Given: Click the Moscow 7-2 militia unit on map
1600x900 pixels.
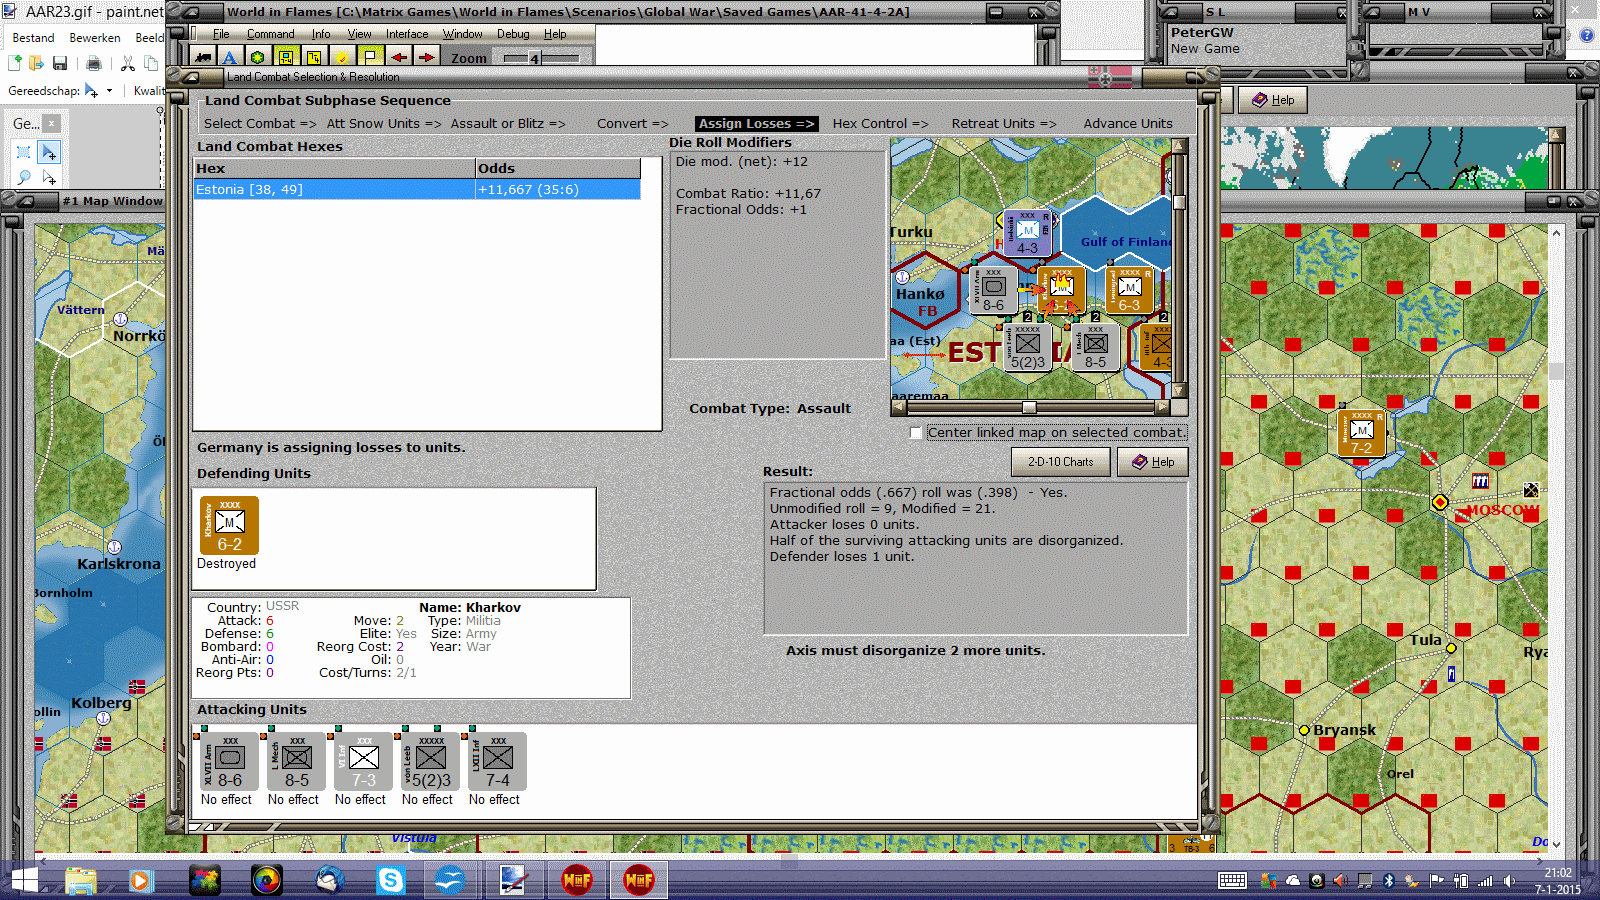Looking at the screenshot, I should (1361, 433).
